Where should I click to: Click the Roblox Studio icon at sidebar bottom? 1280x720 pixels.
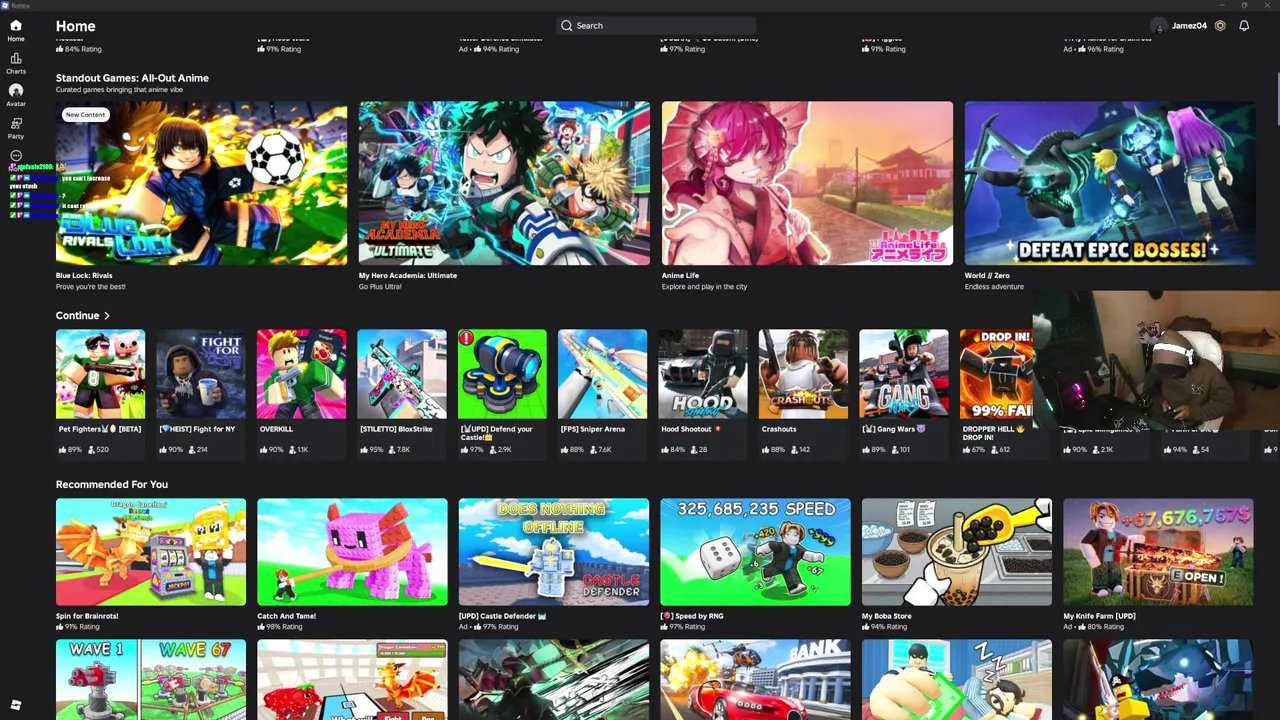(16, 705)
